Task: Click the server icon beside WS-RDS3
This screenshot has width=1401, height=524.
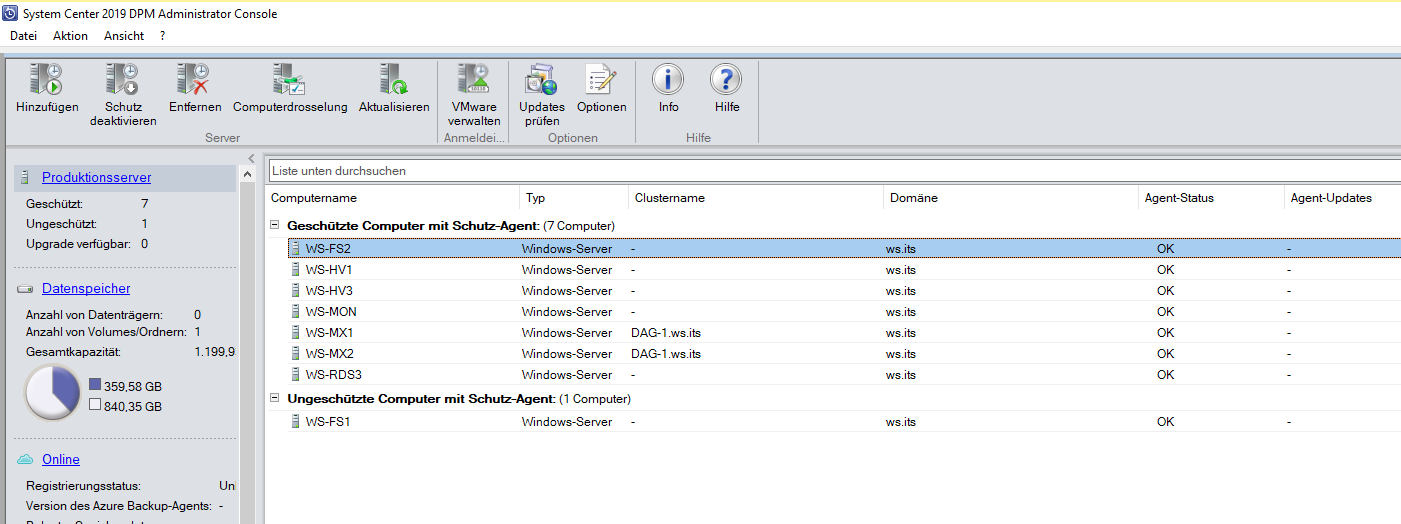Action: (295, 374)
